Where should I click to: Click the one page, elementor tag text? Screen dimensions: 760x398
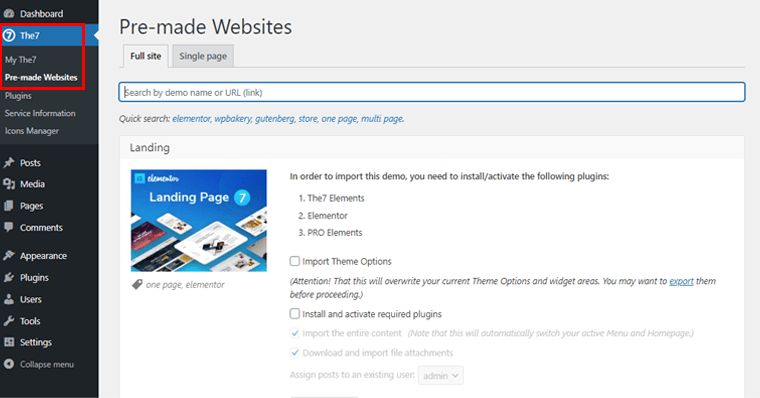pyautogui.click(x=185, y=285)
